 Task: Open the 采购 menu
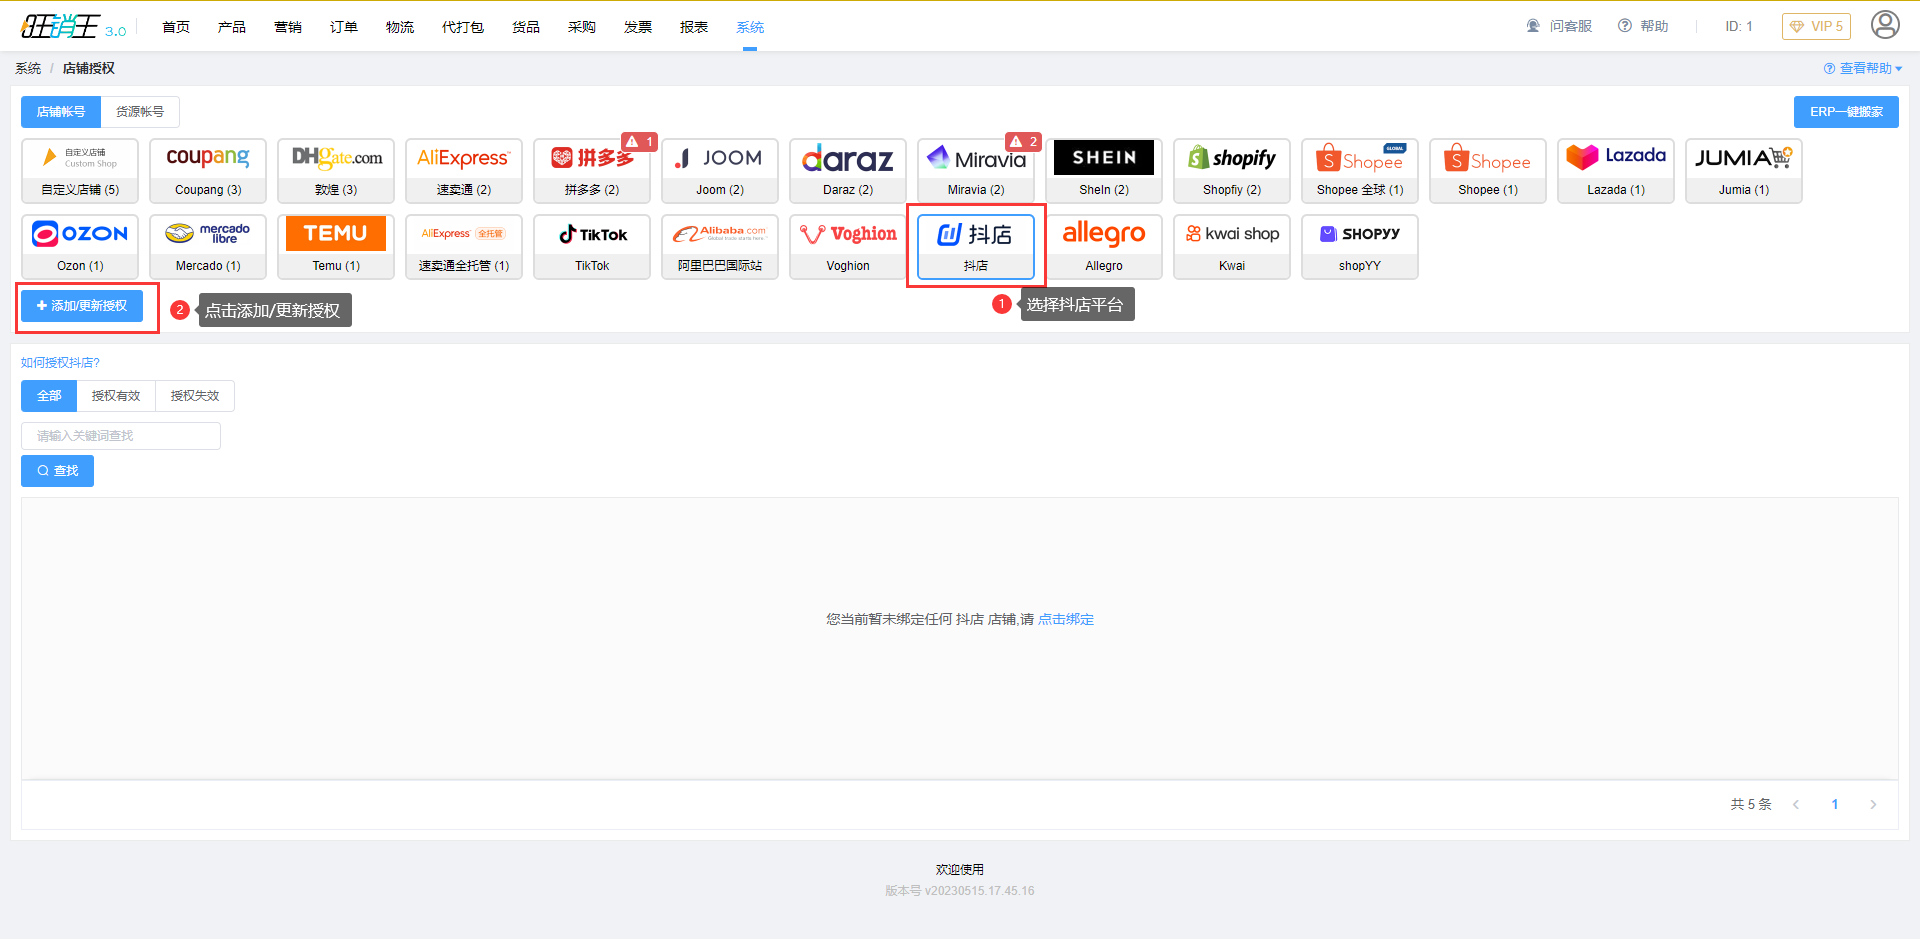pos(582,27)
